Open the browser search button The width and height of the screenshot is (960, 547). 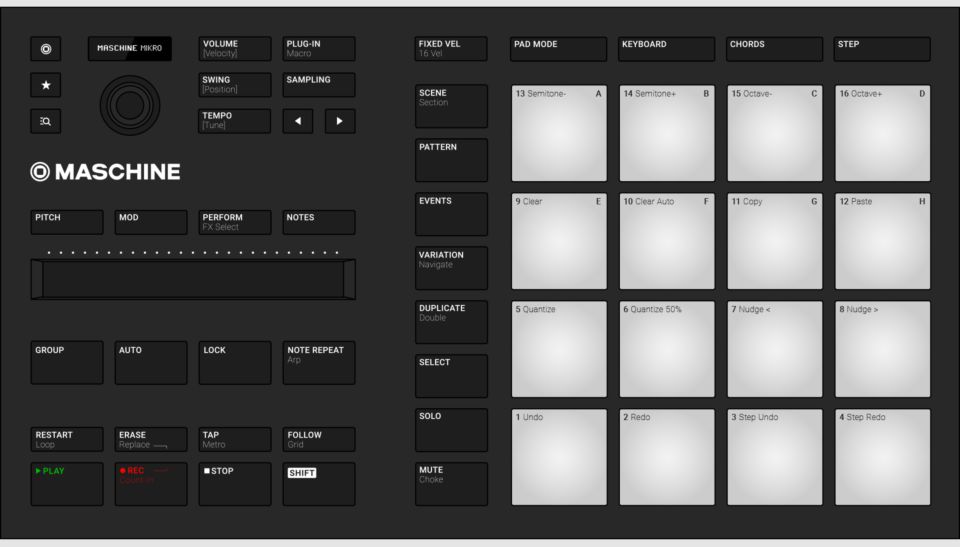[45, 121]
